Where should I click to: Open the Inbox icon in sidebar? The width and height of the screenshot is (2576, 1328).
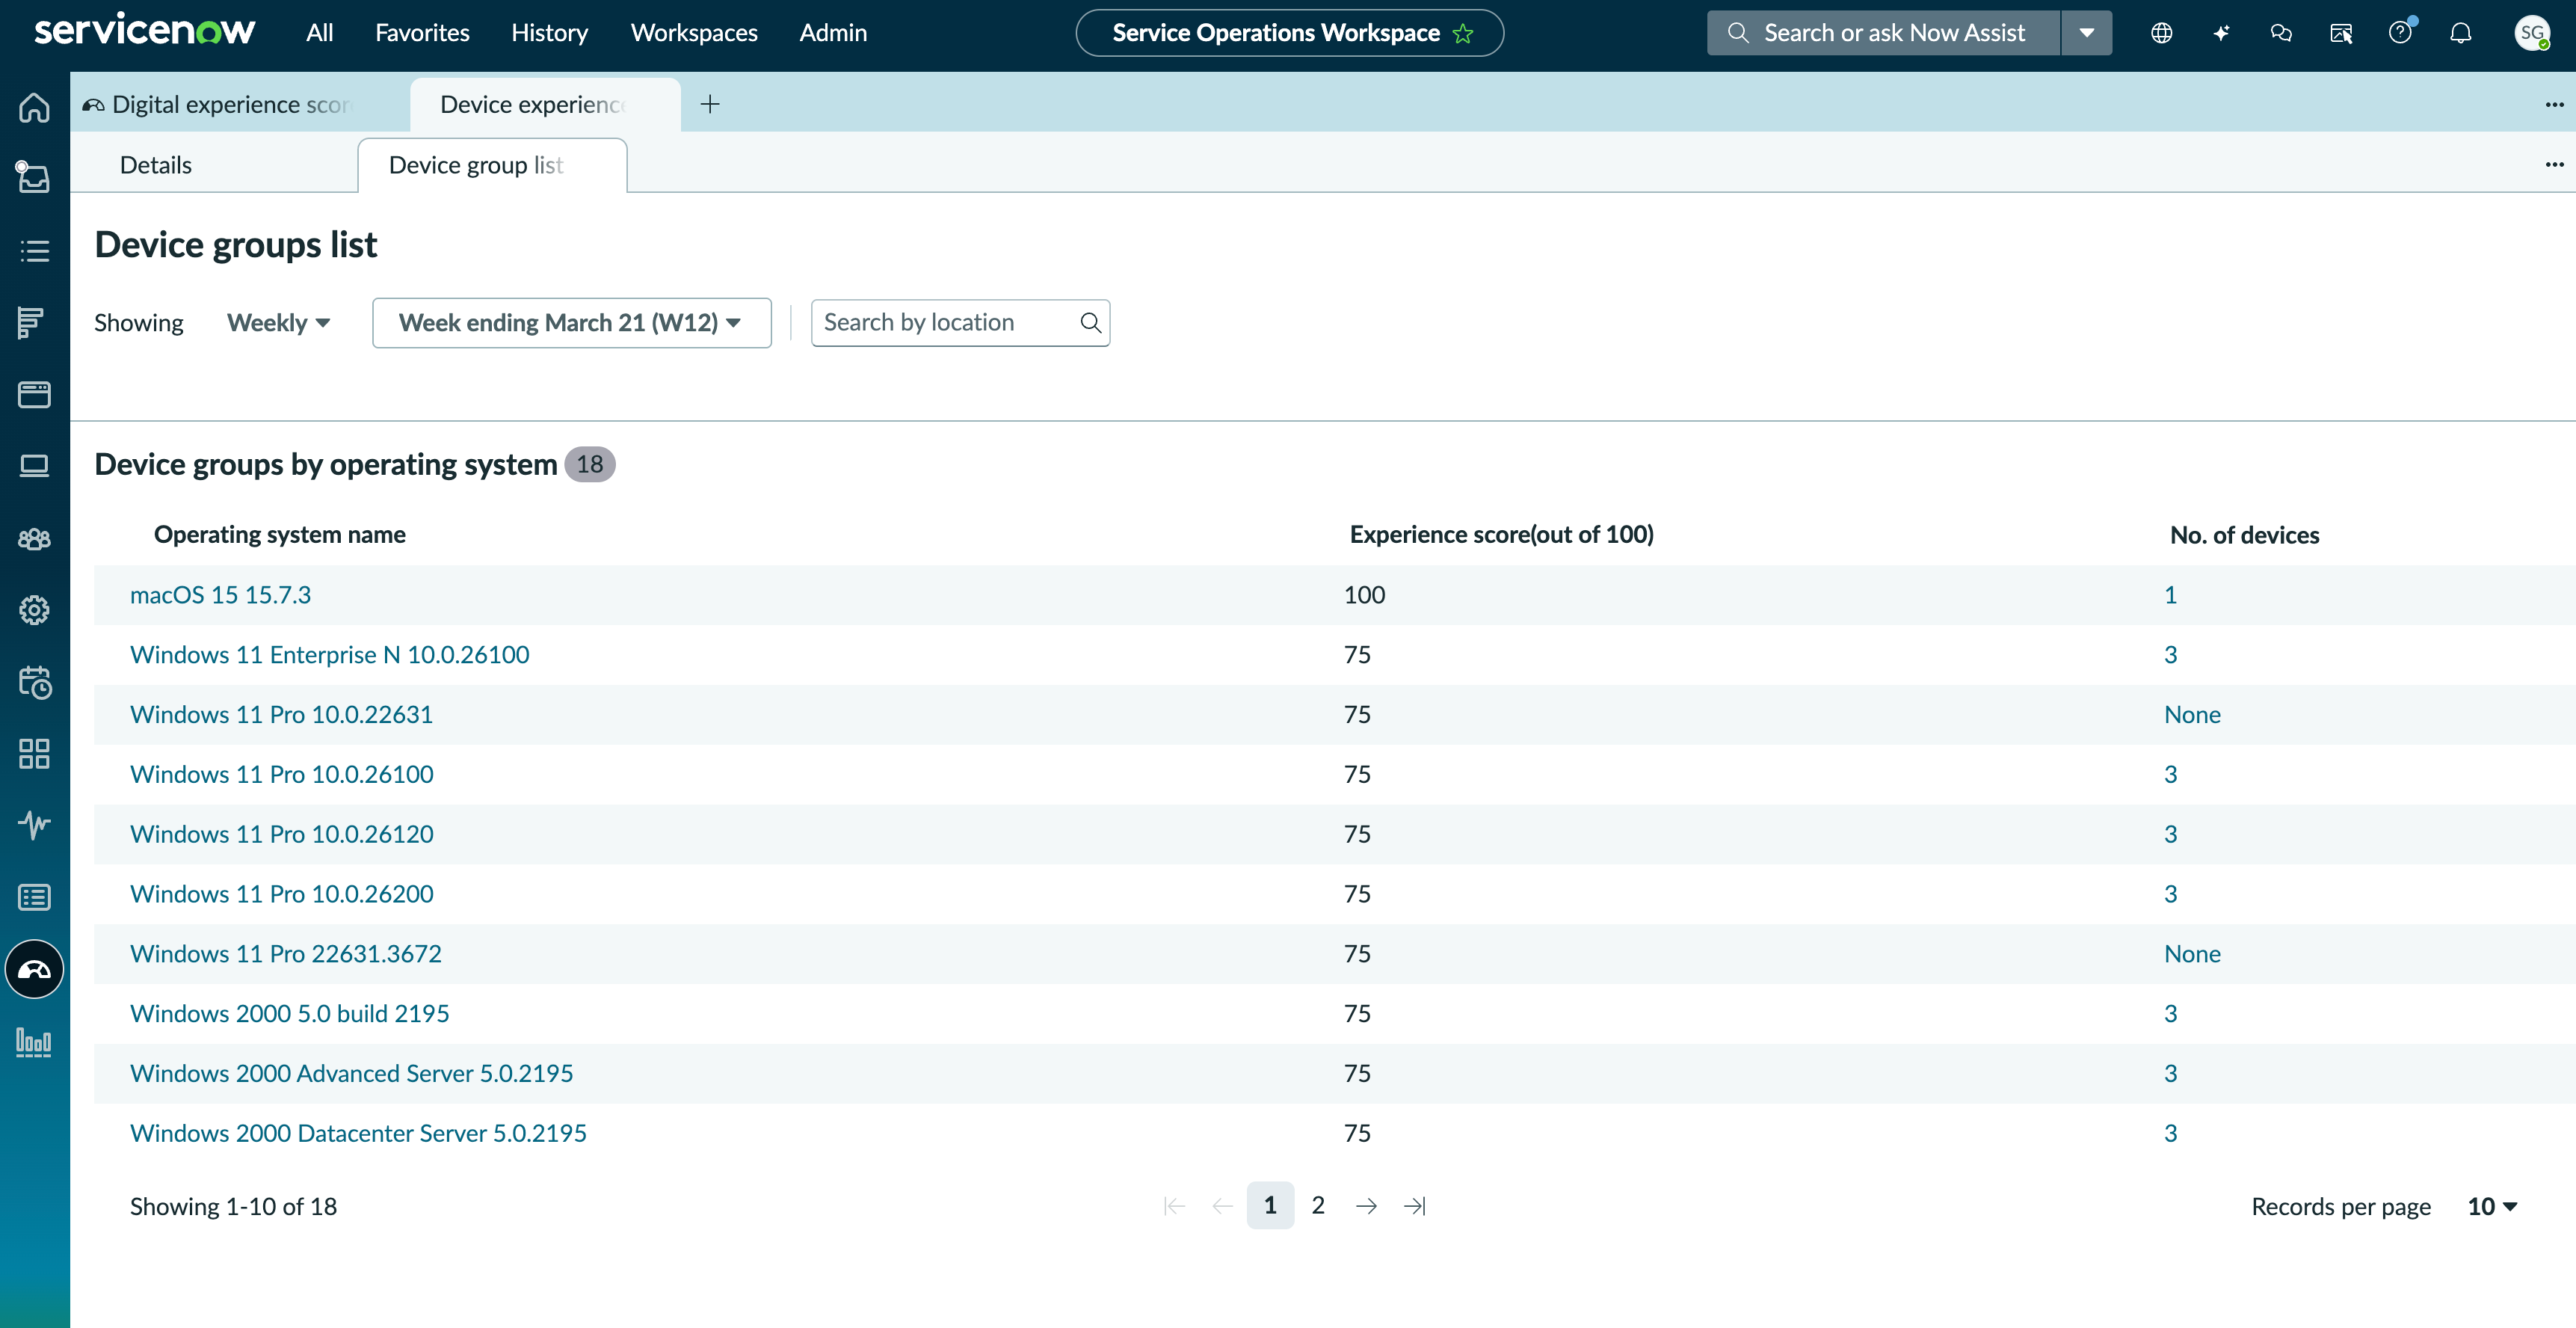click(x=34, y=178)
